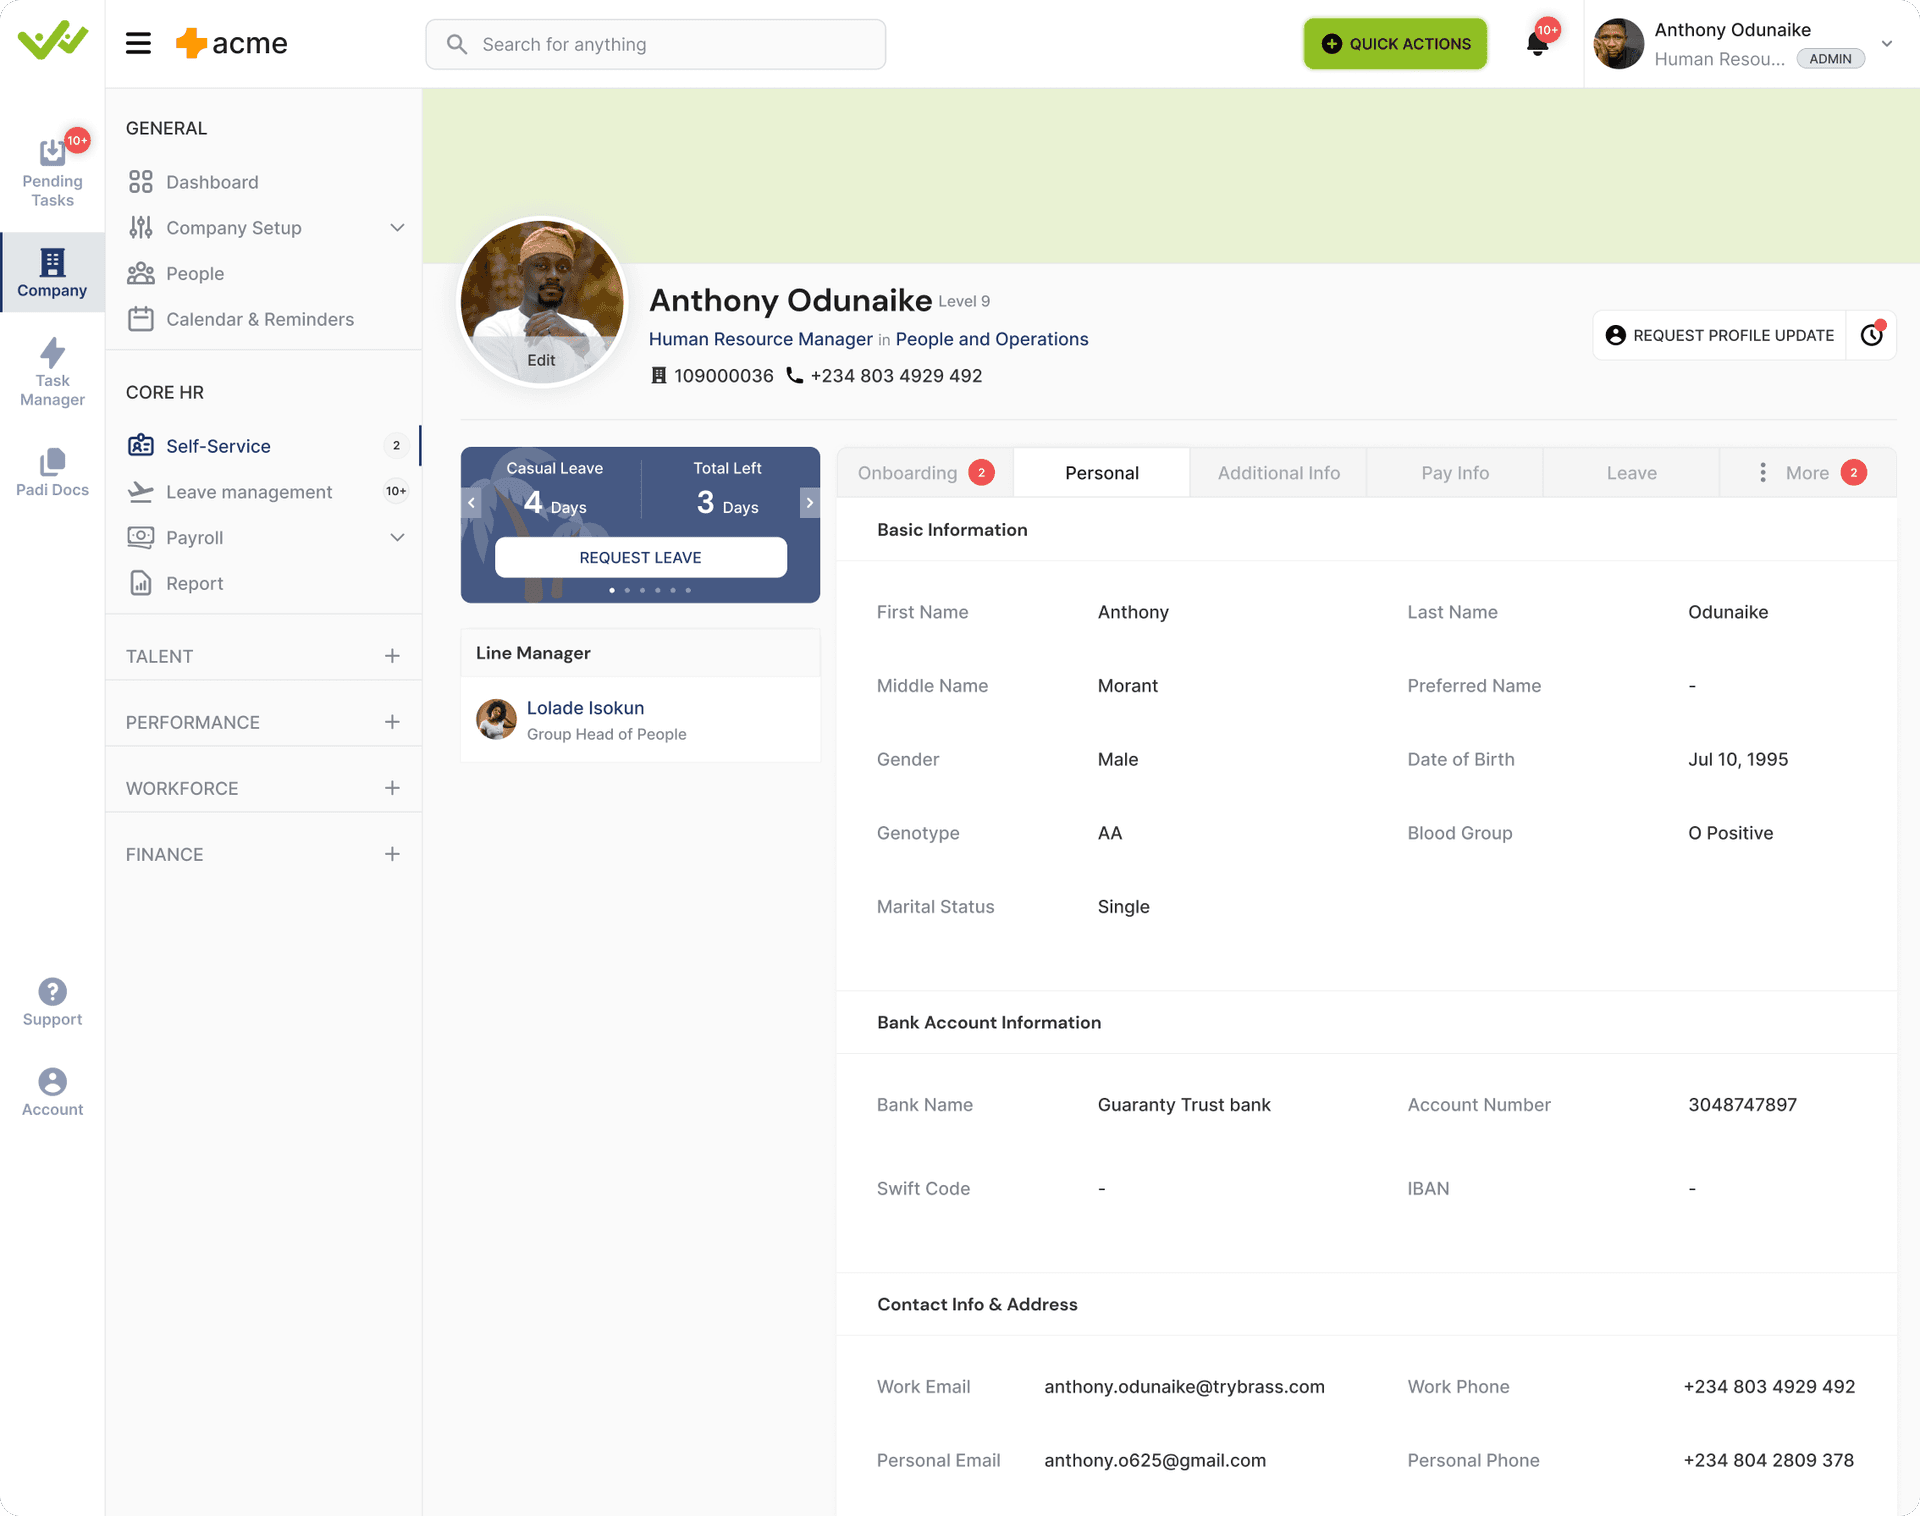Image resolution: width=1920 pixels, height=1516 pixels.
Task: Open Task Manager from the left rail
Action: click(x=52, y=372)
